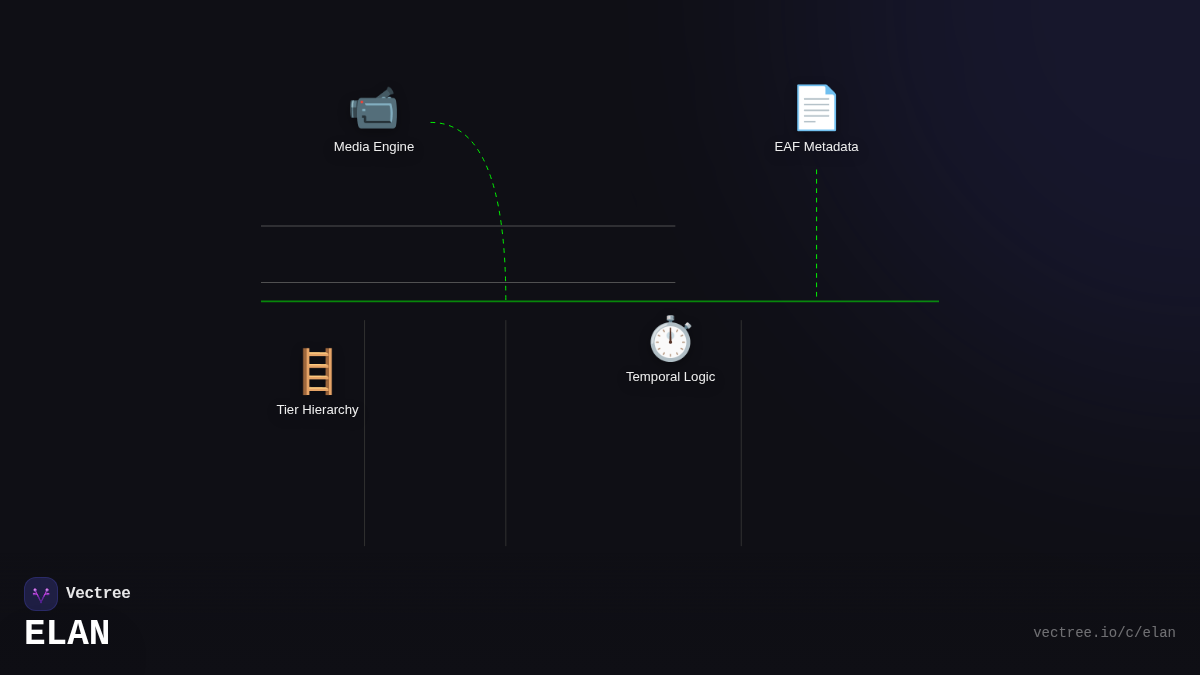Select the Temporal Logic stopwatch icon

click(x=670, y=339)
